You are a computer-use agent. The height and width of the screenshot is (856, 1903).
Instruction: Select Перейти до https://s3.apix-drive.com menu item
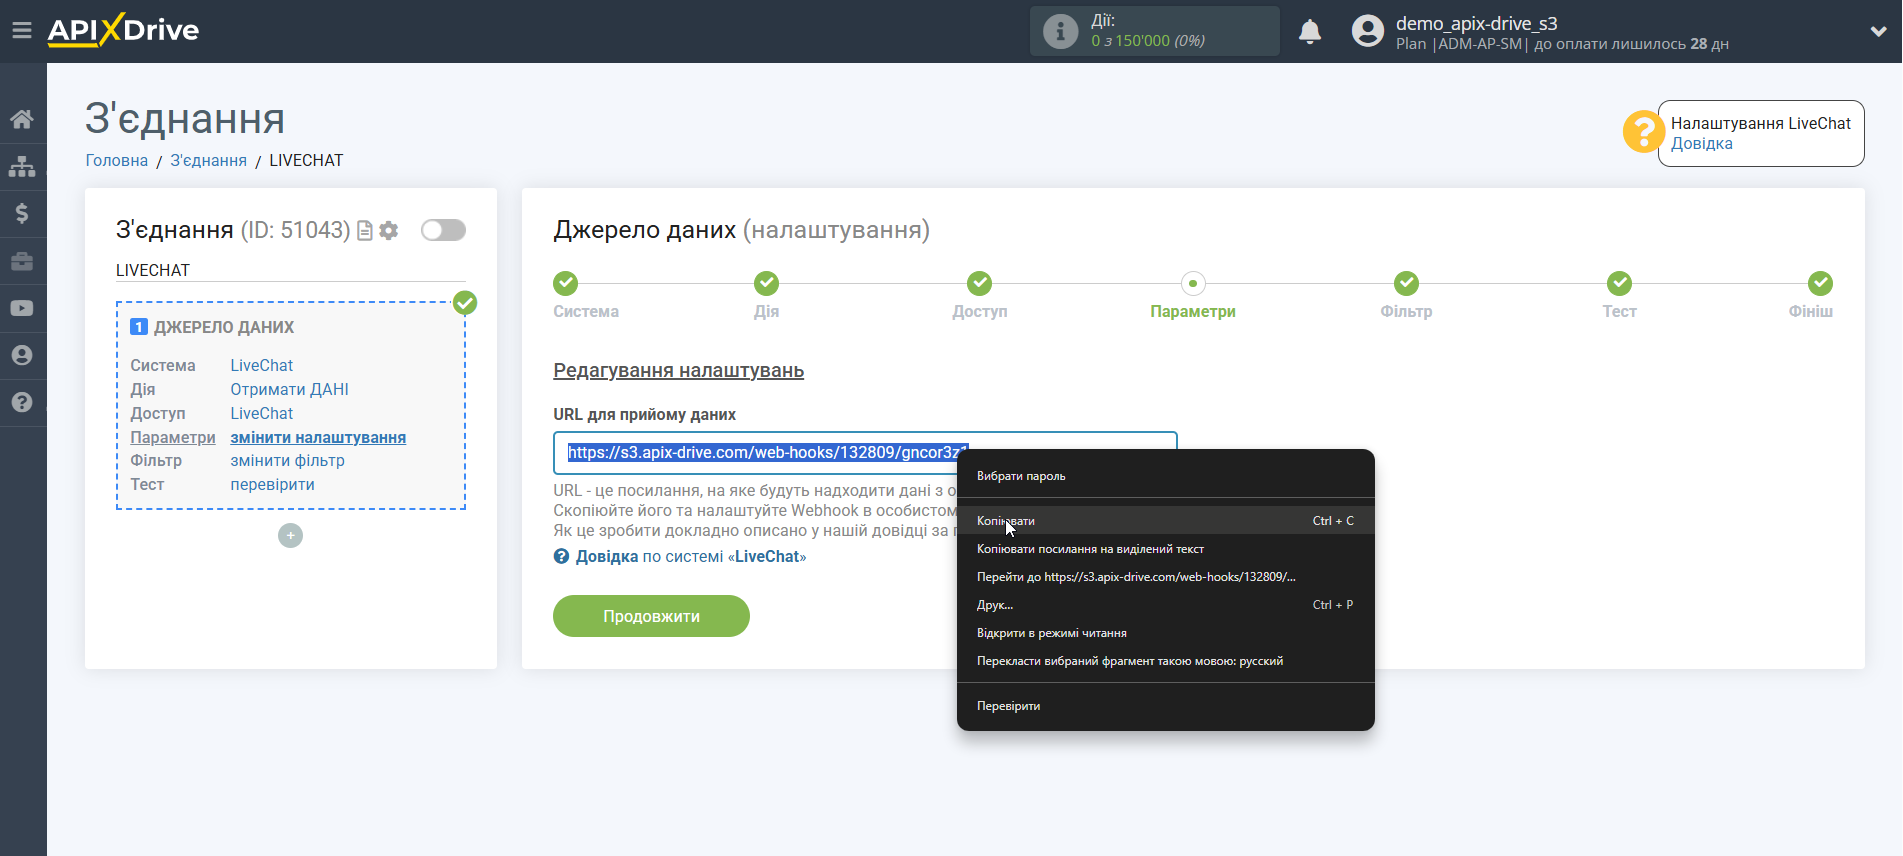point(1165,576)
